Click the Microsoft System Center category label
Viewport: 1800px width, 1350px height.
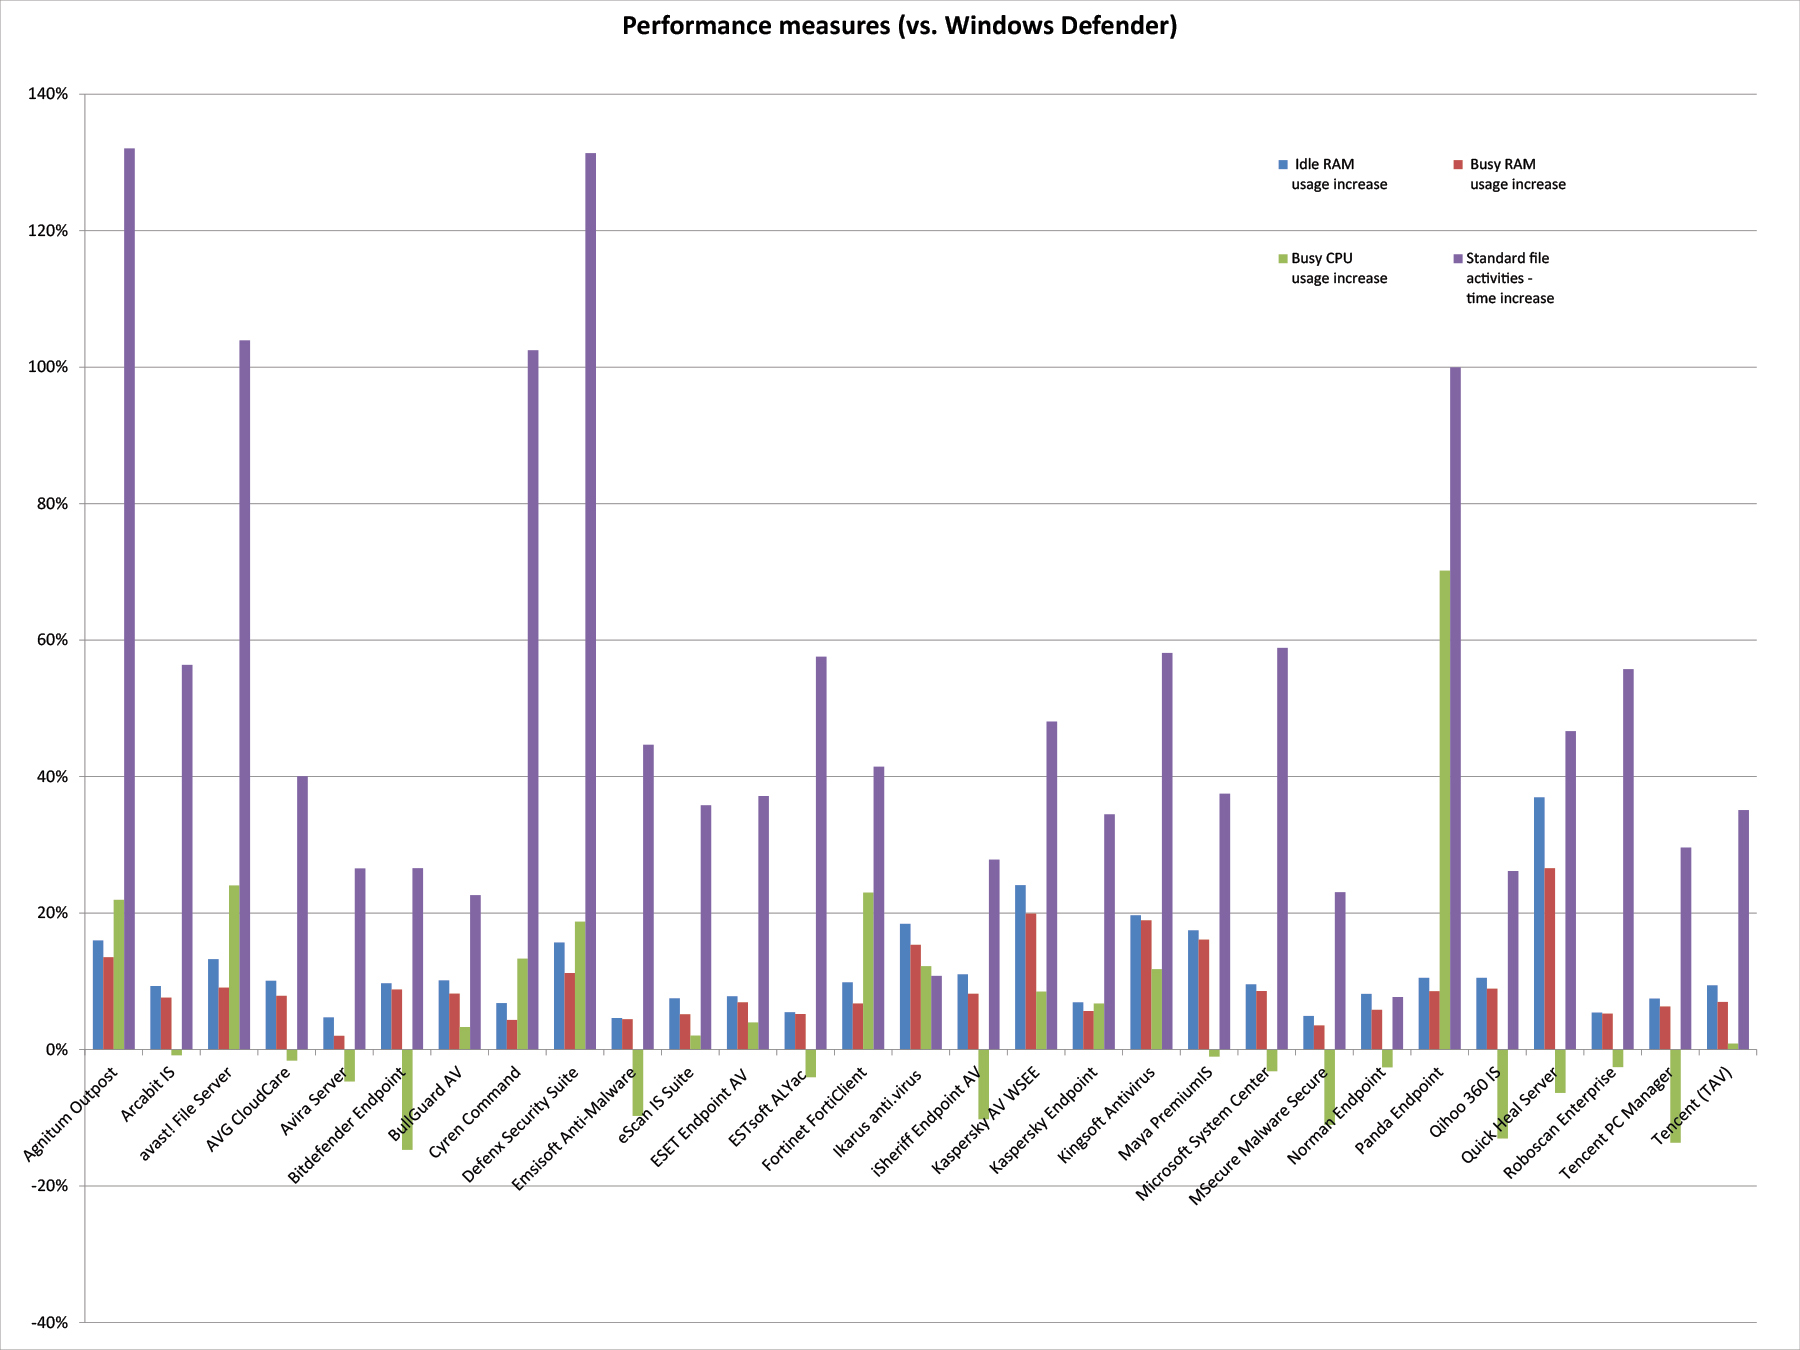click(x=1203, y=1133)
